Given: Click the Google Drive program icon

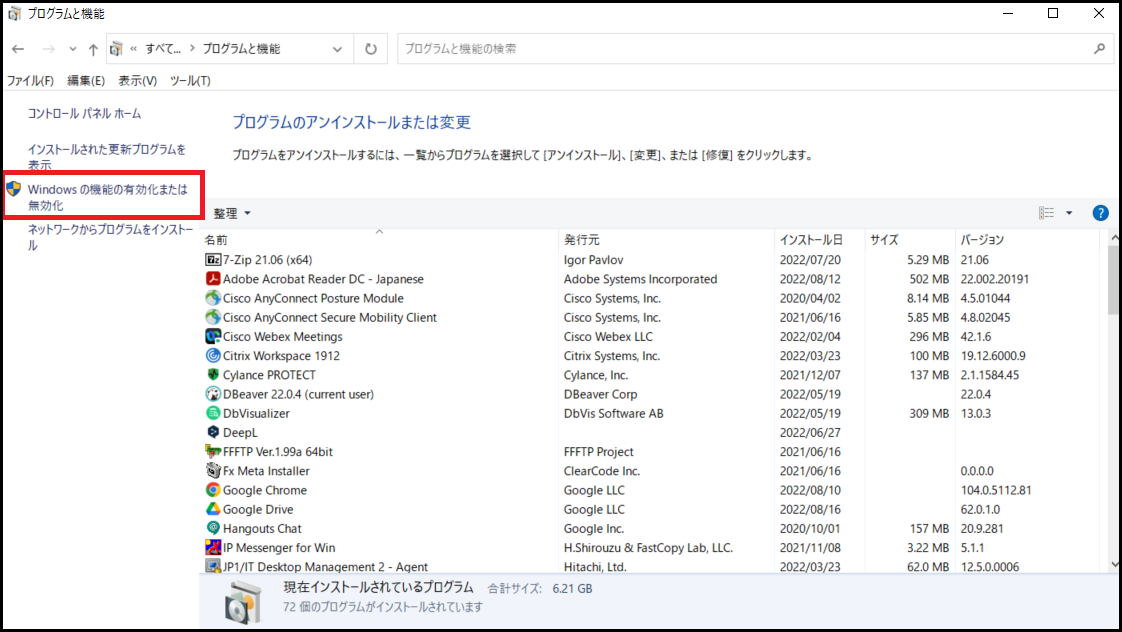Looking at the screenshot, I should coord(212,509).
